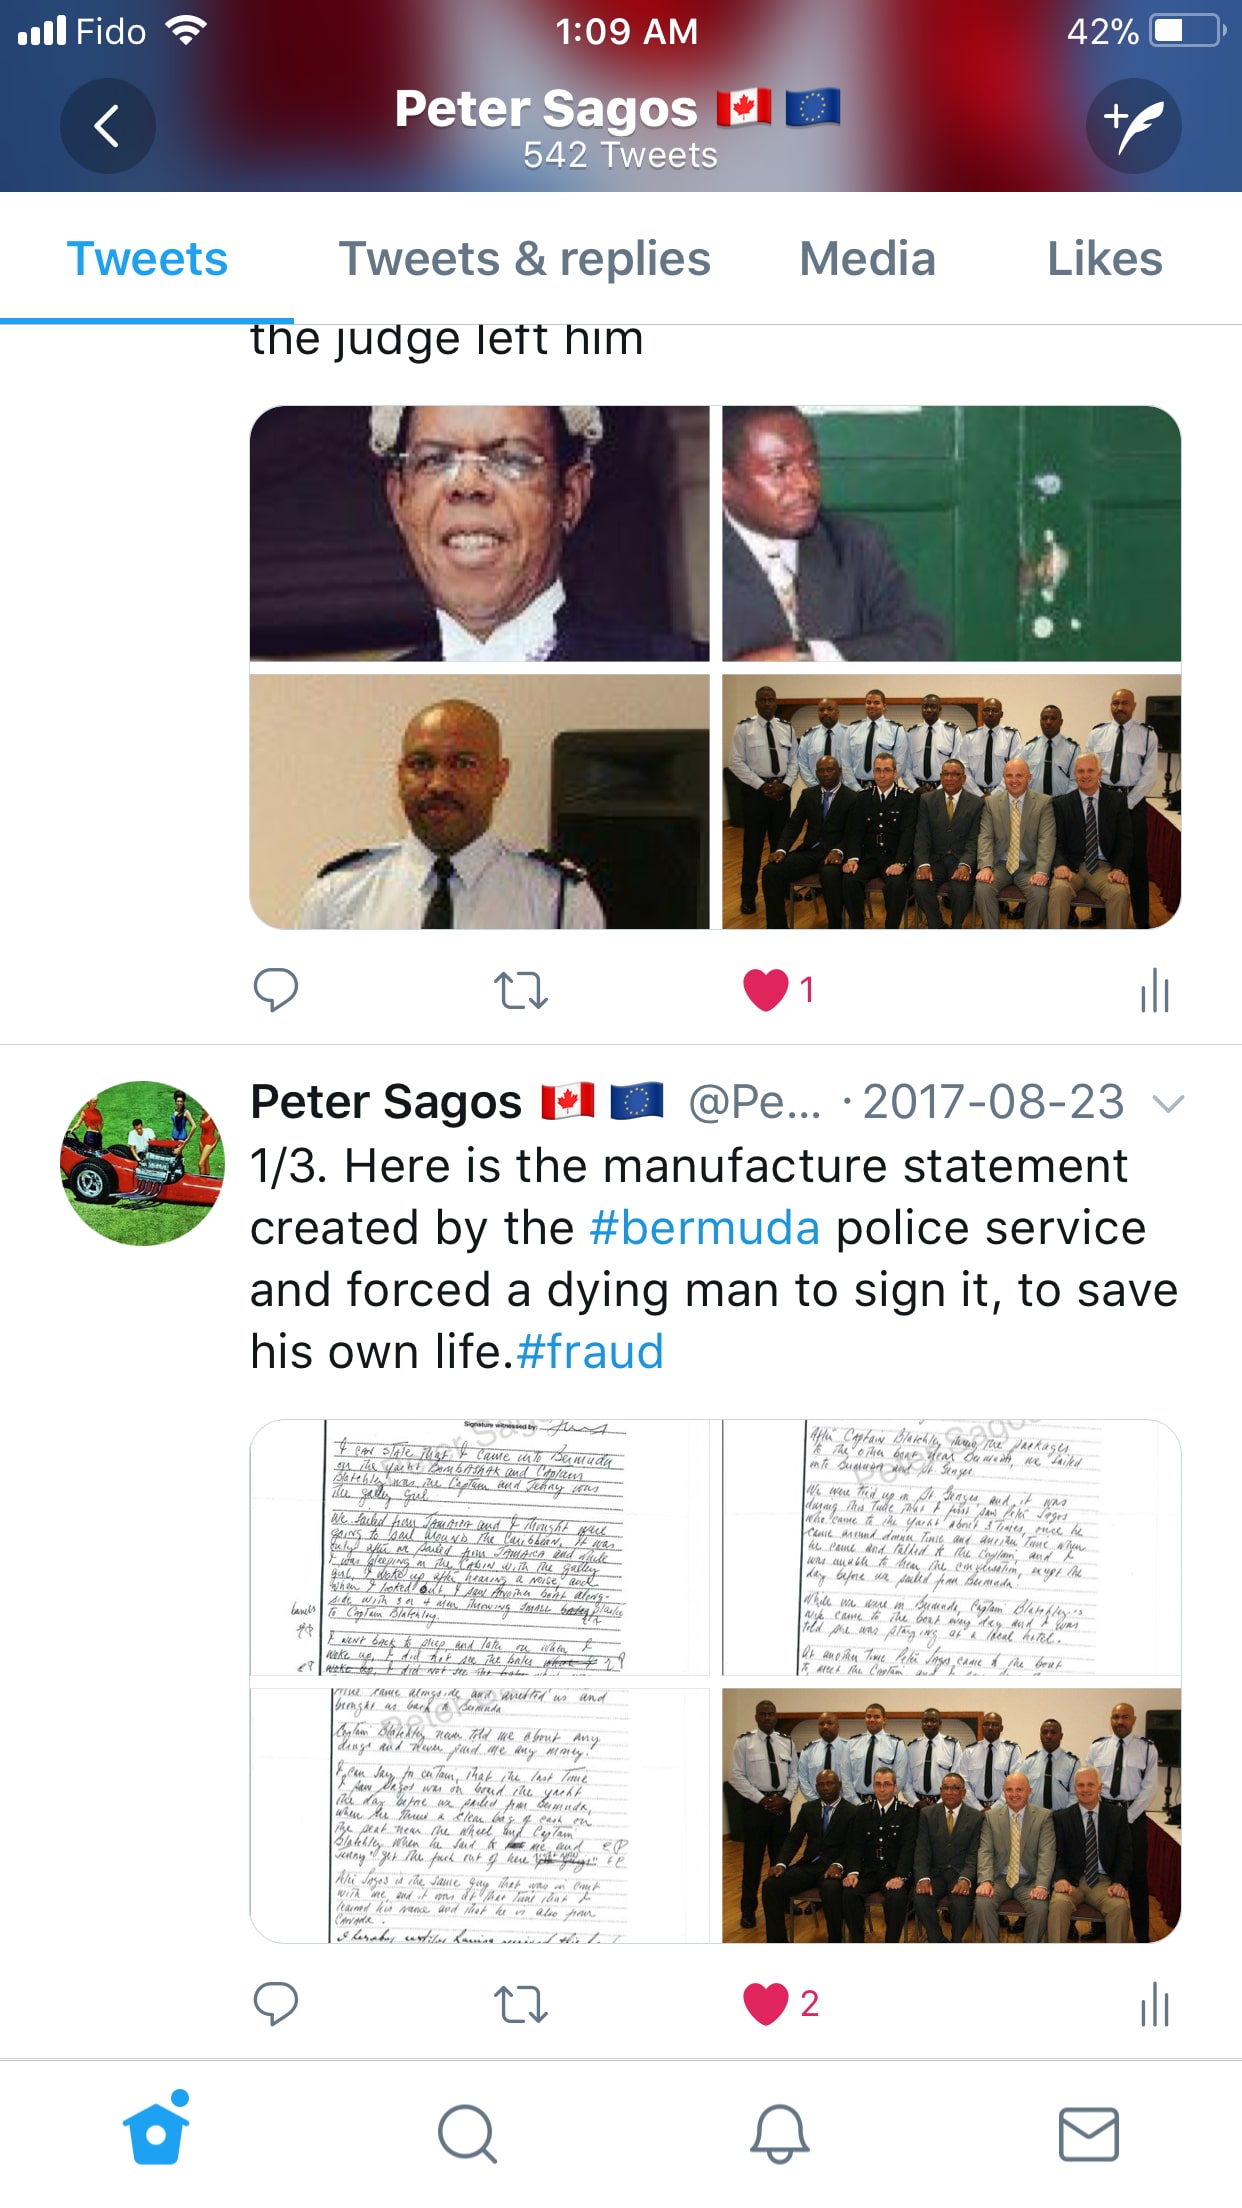The image size is (1242, 2208).
Task: Compose a new tweet with feather icon
Action: (1134, 126)
